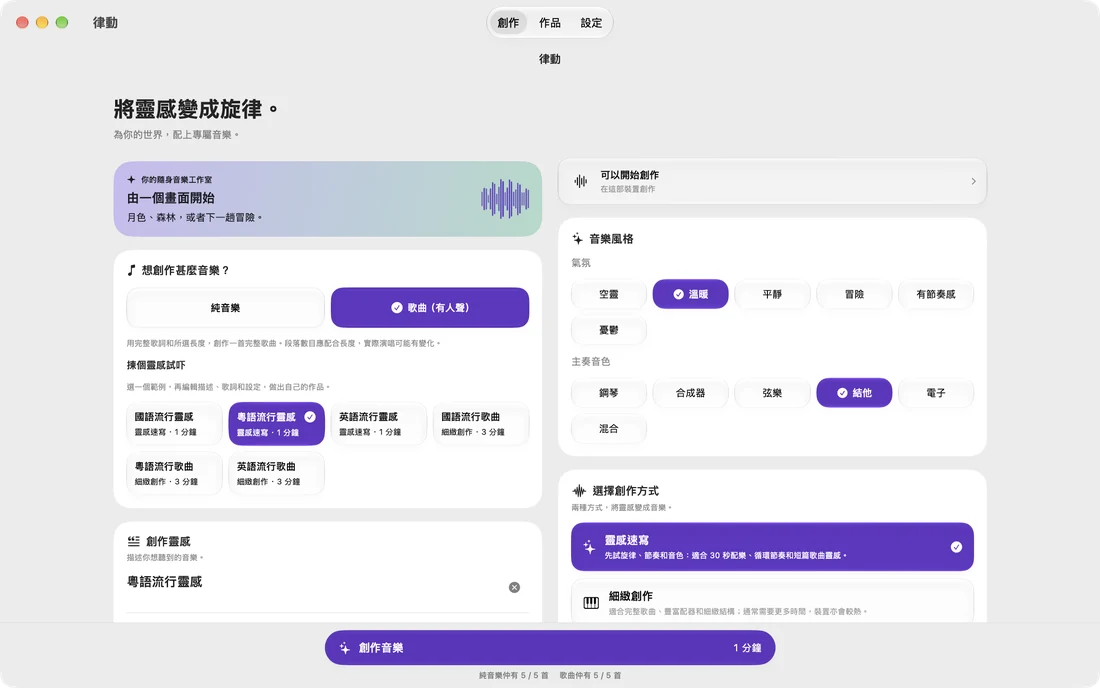Screen dimensions: 1100x688
Task: Open the 設定 tab
Action: pos(591,22)
